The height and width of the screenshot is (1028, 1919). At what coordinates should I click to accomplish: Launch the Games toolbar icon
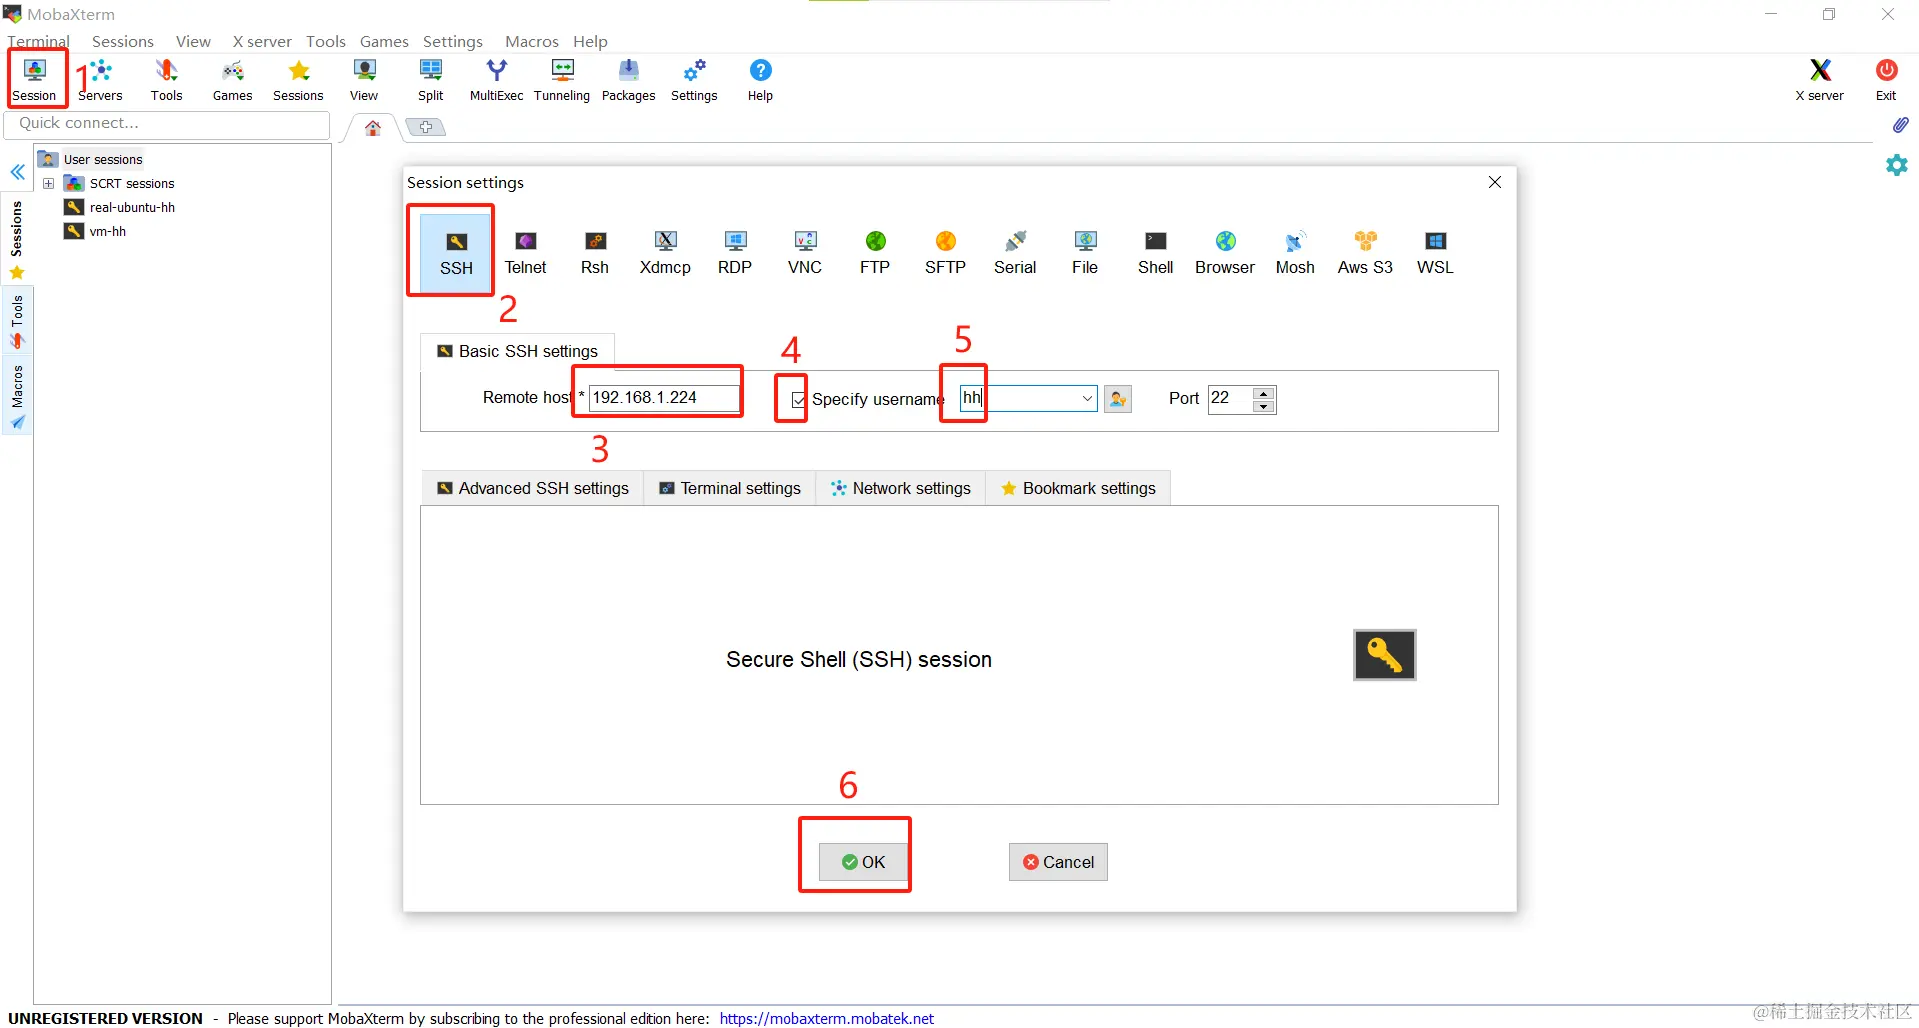(232, 80)
